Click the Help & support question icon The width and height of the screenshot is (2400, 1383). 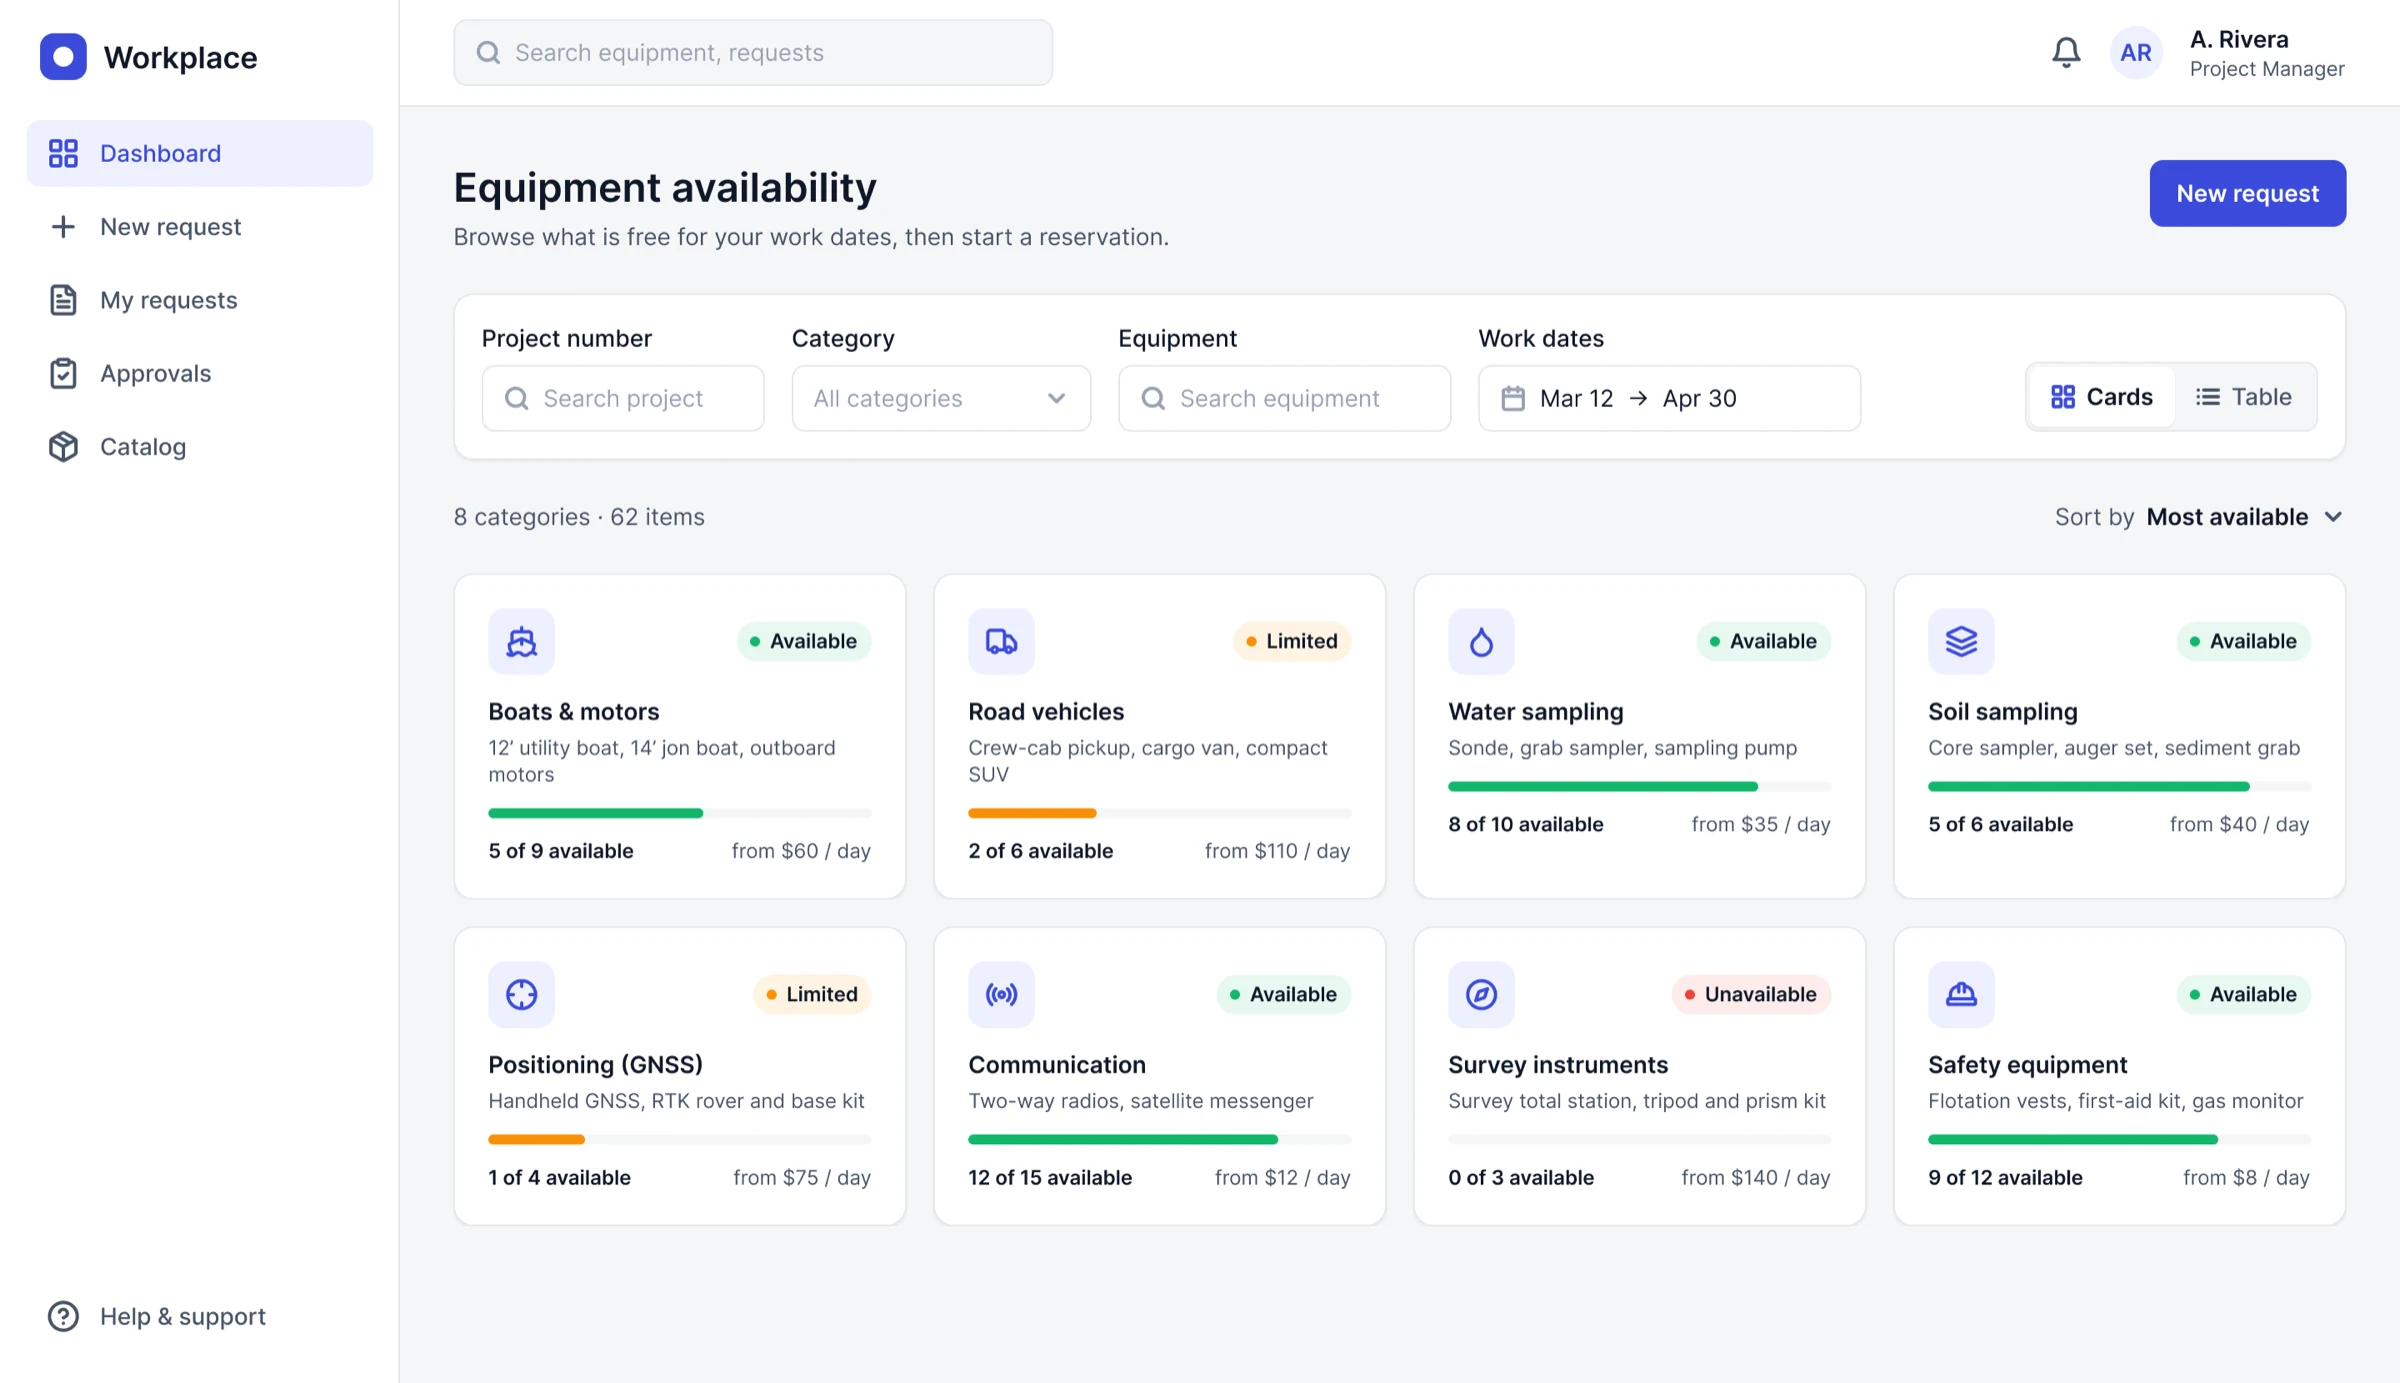pyautogui.click(x=63, y=1316)
